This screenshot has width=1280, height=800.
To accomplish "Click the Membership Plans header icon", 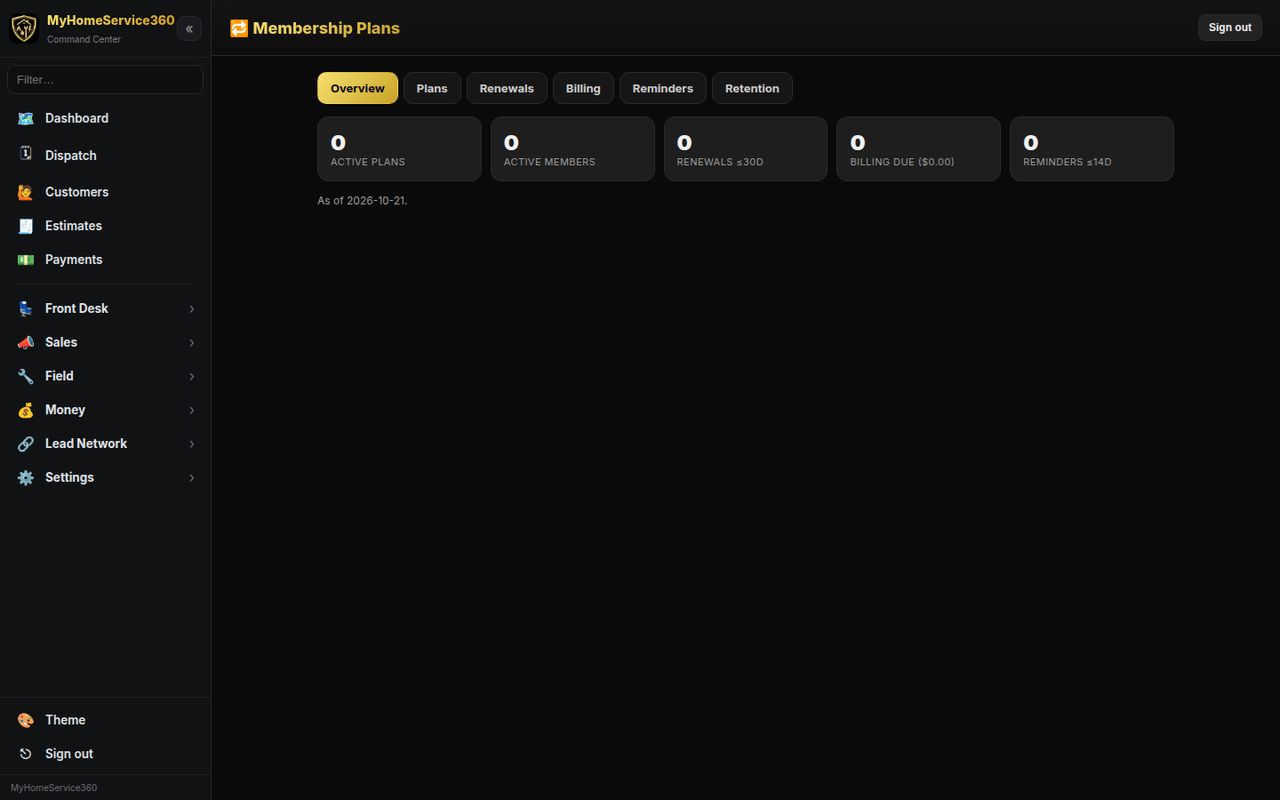I will click(x=239, y=28).
